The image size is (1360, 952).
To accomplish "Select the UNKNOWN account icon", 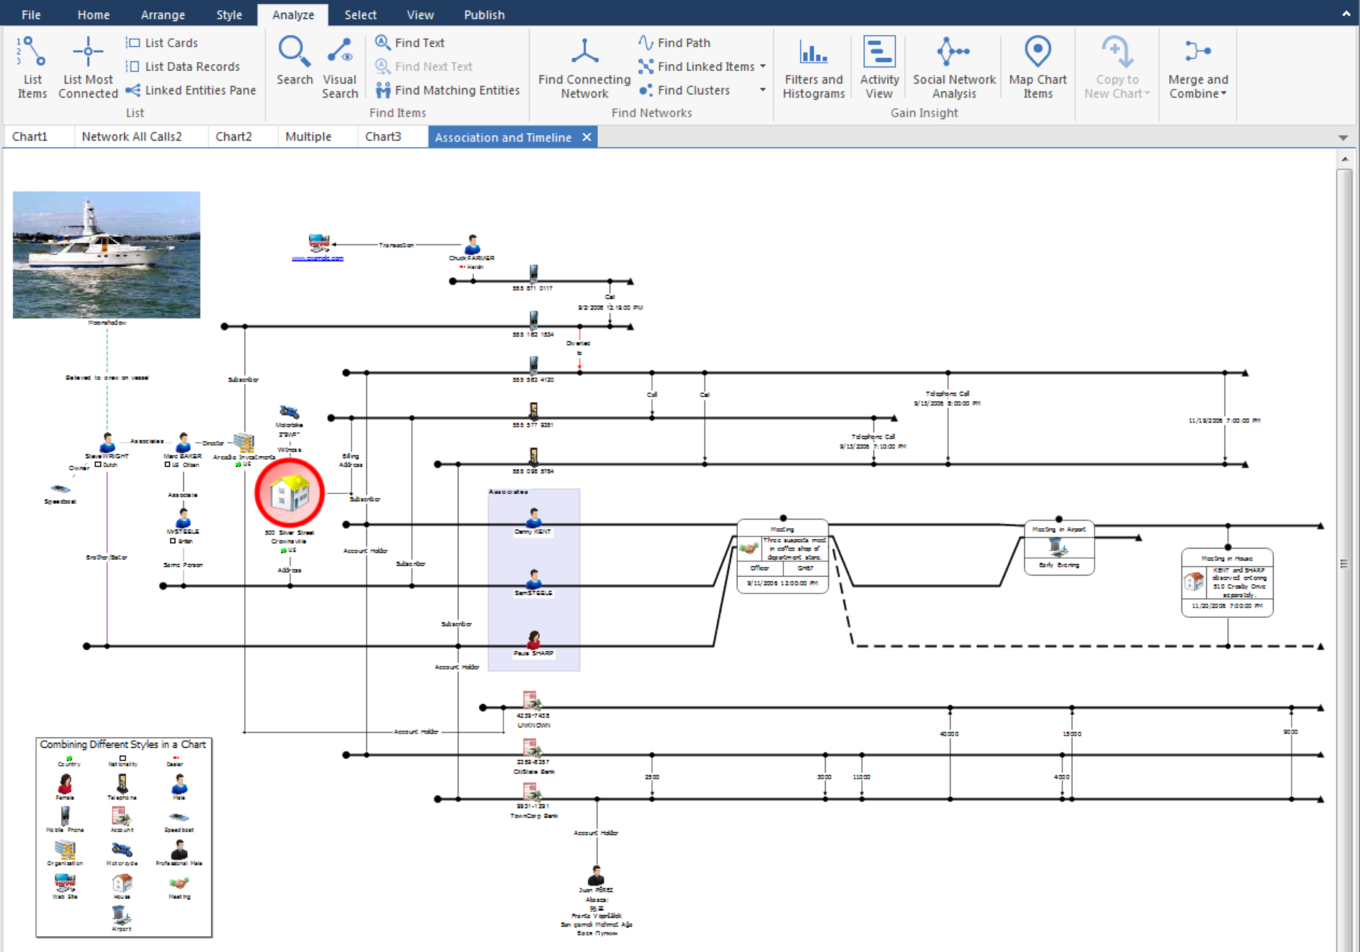I will [x=531, y=700].
